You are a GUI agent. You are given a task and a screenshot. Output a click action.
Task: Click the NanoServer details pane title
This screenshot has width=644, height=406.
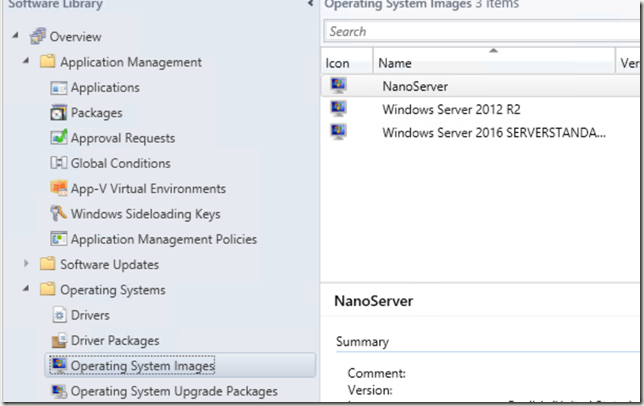click(373, 301)
